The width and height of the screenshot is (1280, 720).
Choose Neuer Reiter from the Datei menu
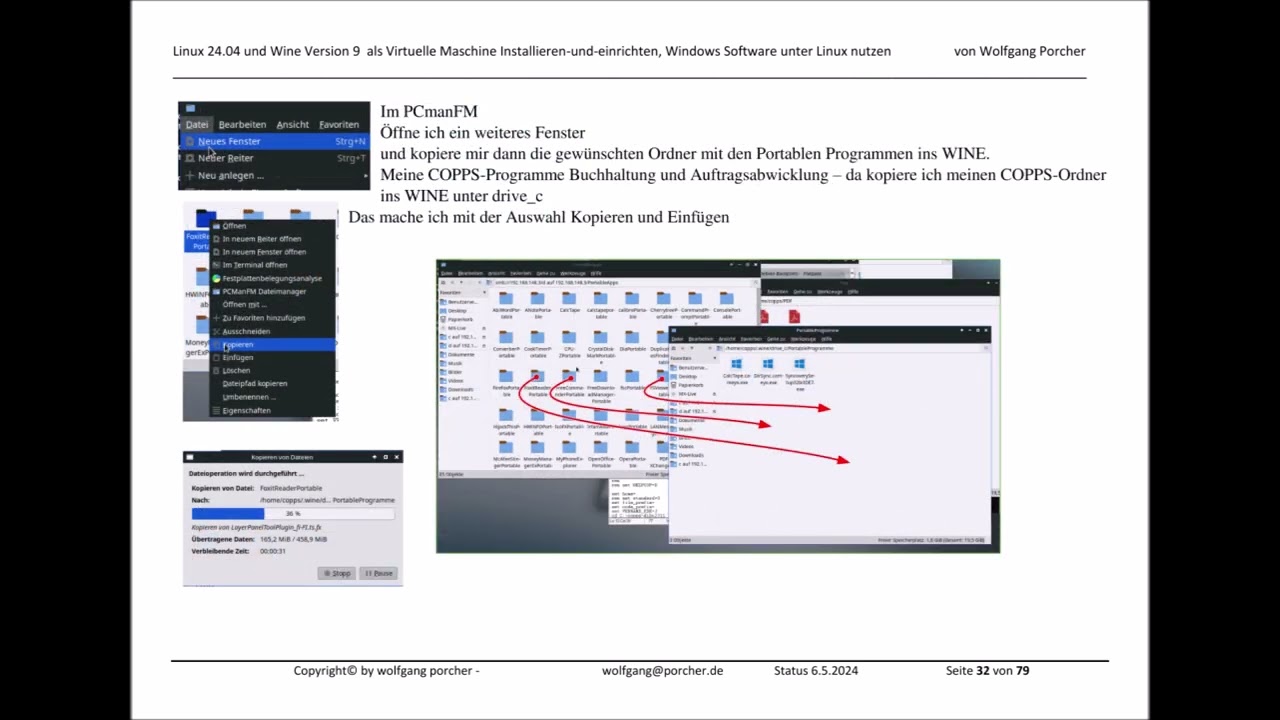(274, 158)
